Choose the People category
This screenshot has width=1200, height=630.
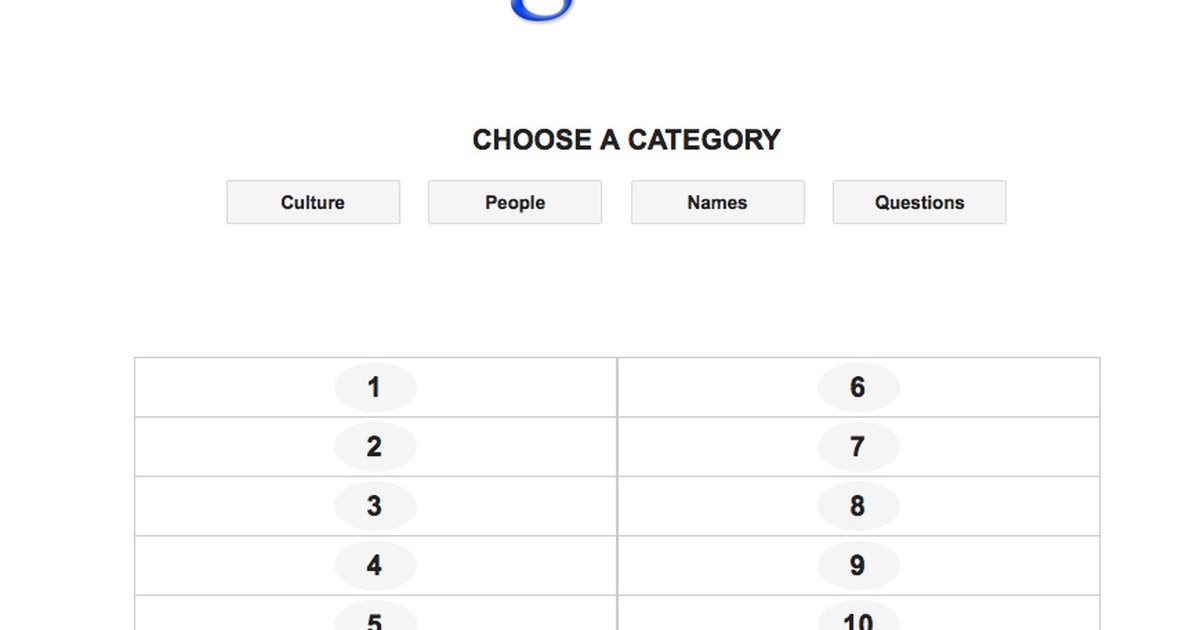pyautogui.click(x=515, y=202)
